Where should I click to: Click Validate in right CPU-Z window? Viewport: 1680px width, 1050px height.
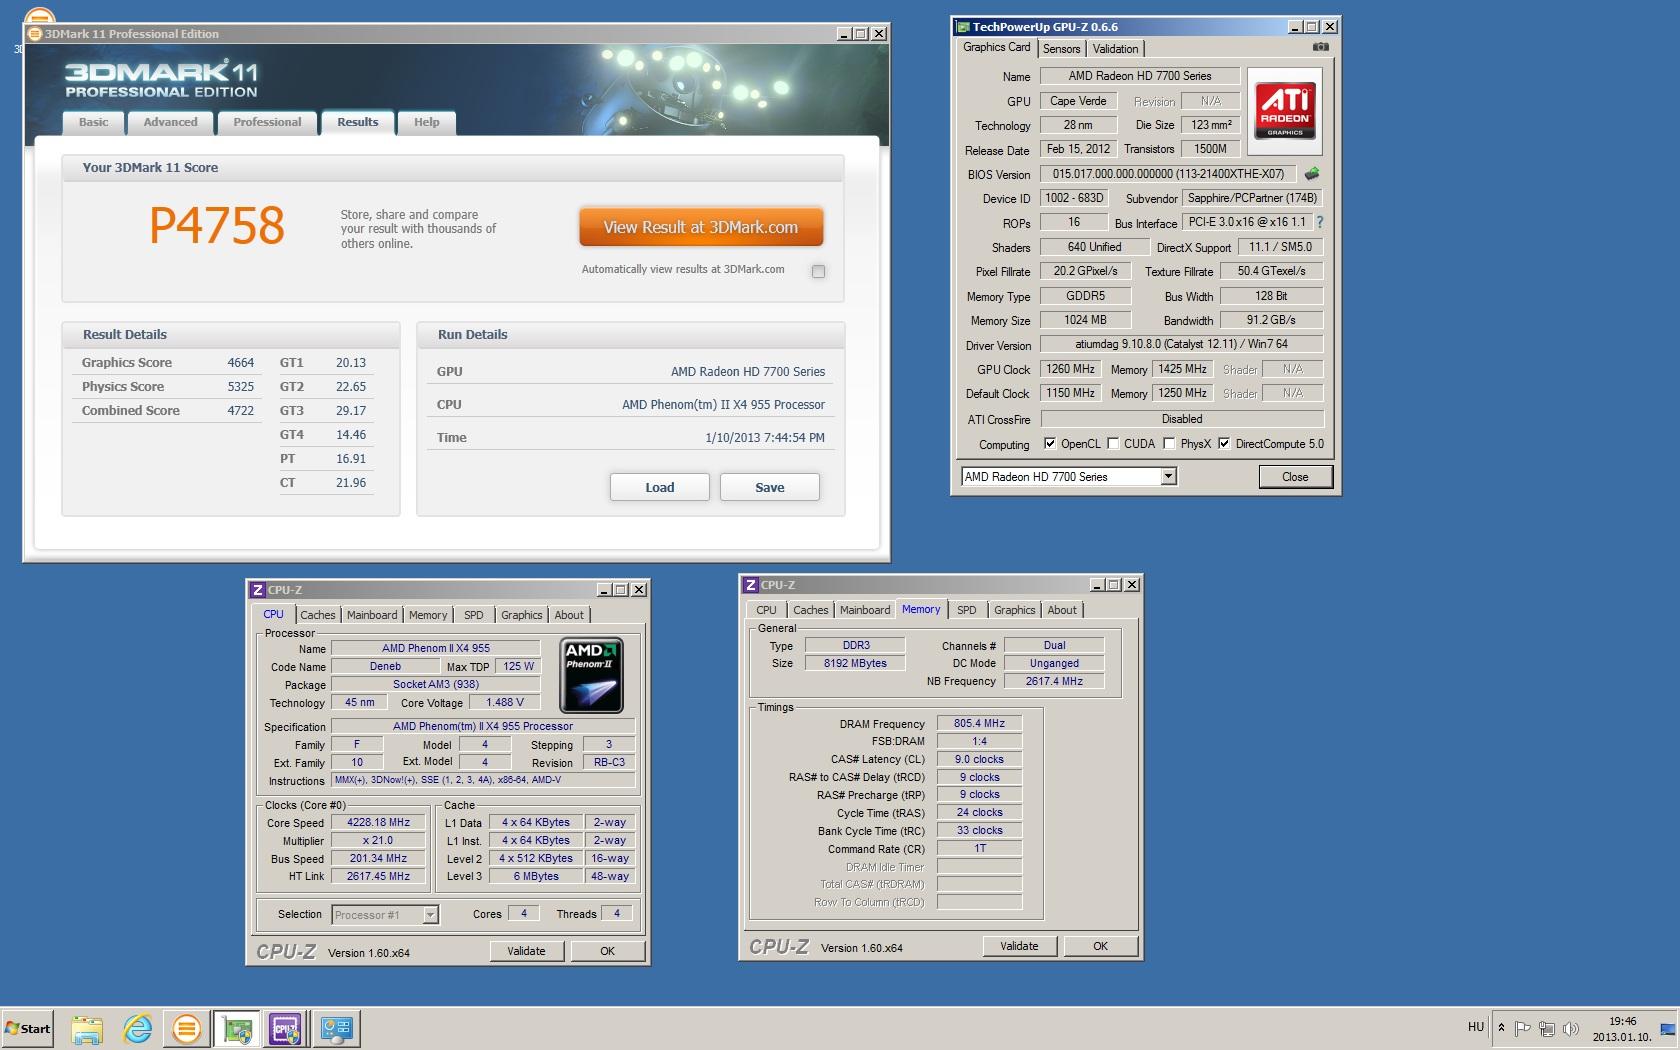[1019, 946]
